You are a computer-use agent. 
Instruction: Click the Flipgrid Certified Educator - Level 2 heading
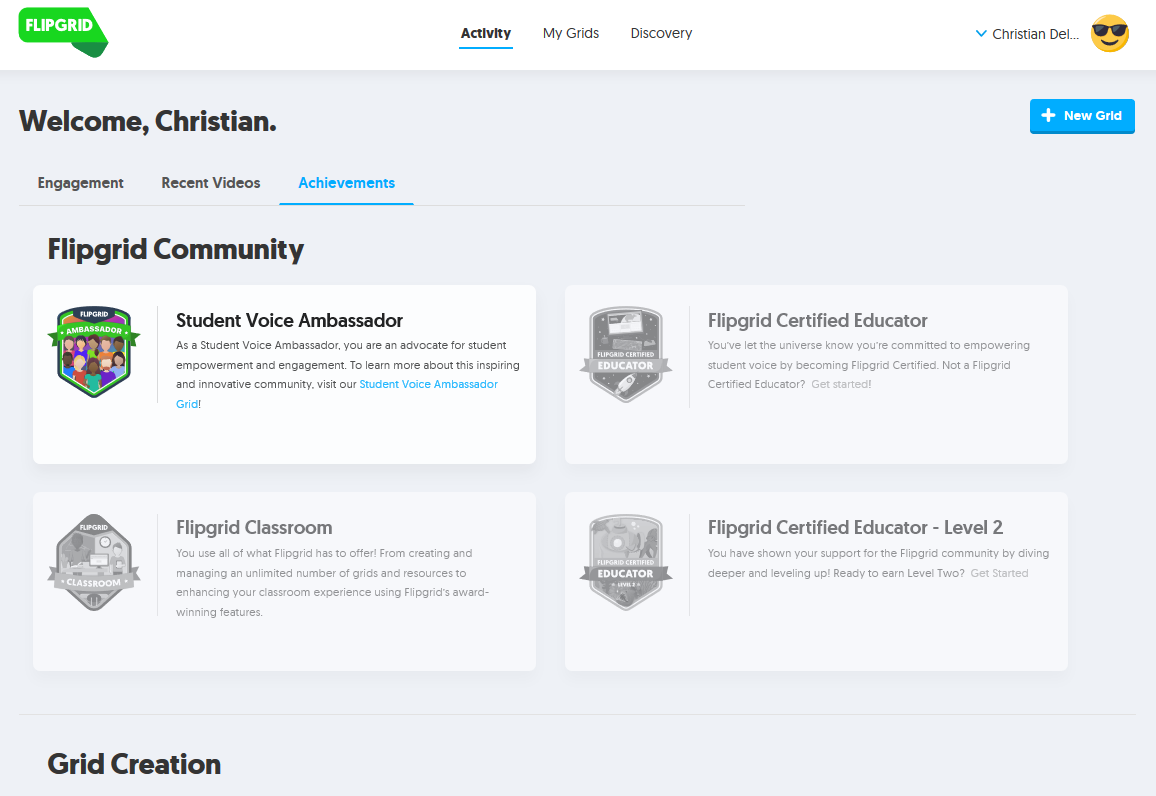pyautogui.click(x=855, y=528)
